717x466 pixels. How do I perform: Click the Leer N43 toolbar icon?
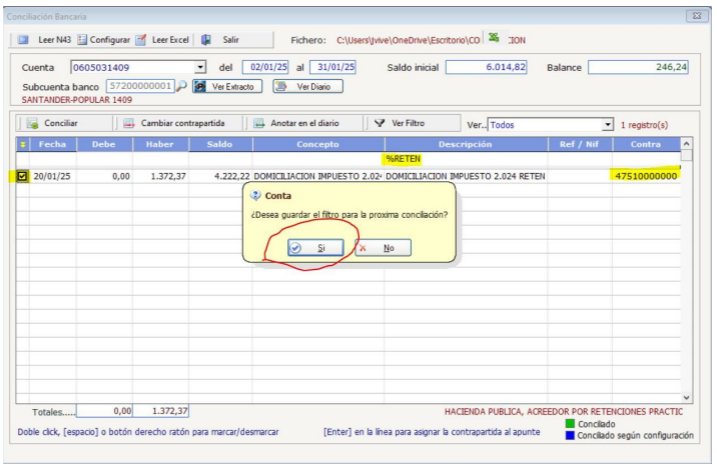25,40
